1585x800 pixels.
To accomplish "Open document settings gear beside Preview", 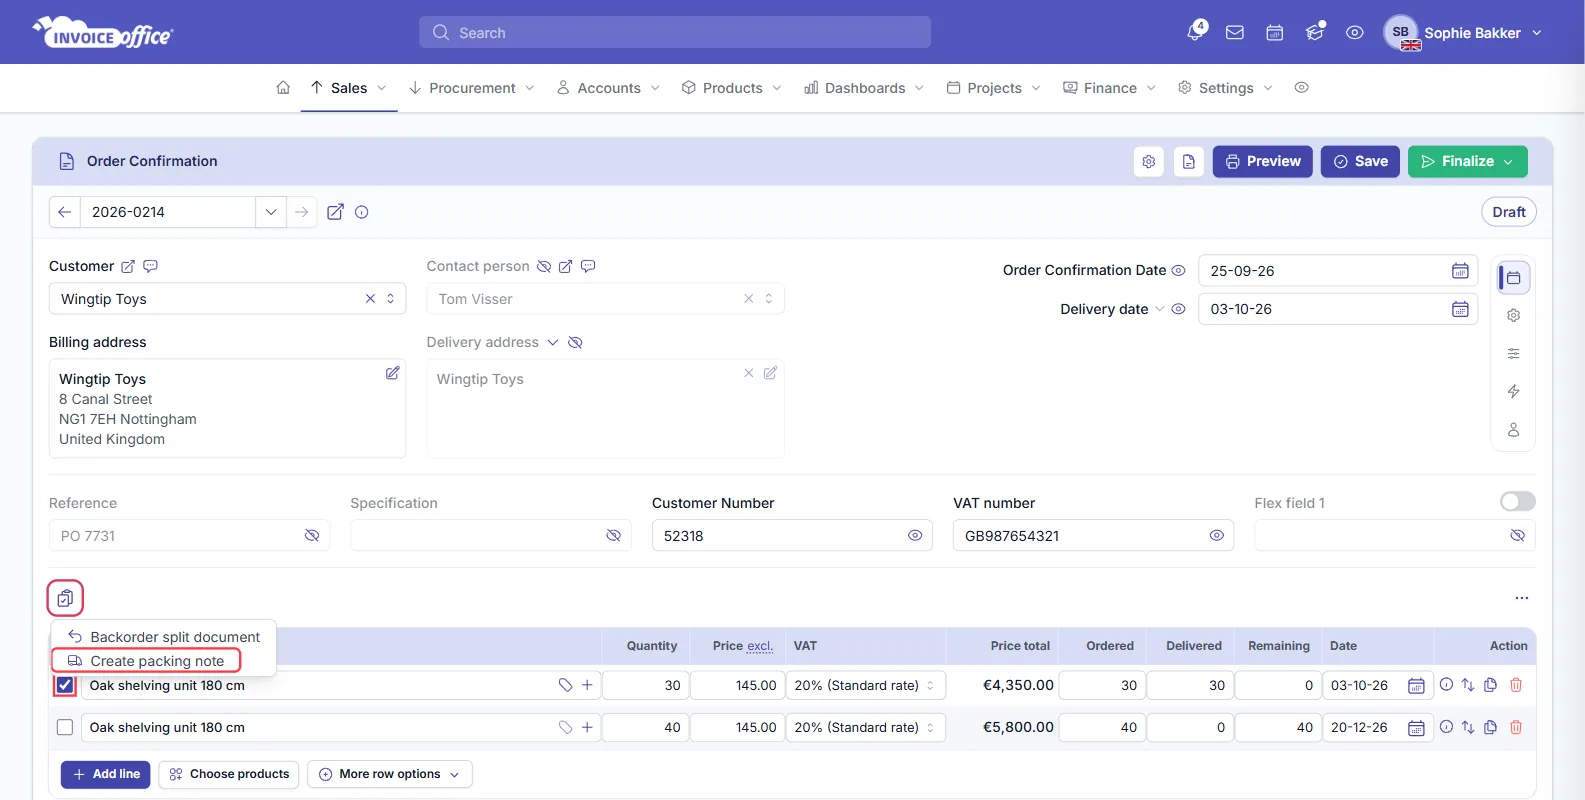I will pos(1149,161).
